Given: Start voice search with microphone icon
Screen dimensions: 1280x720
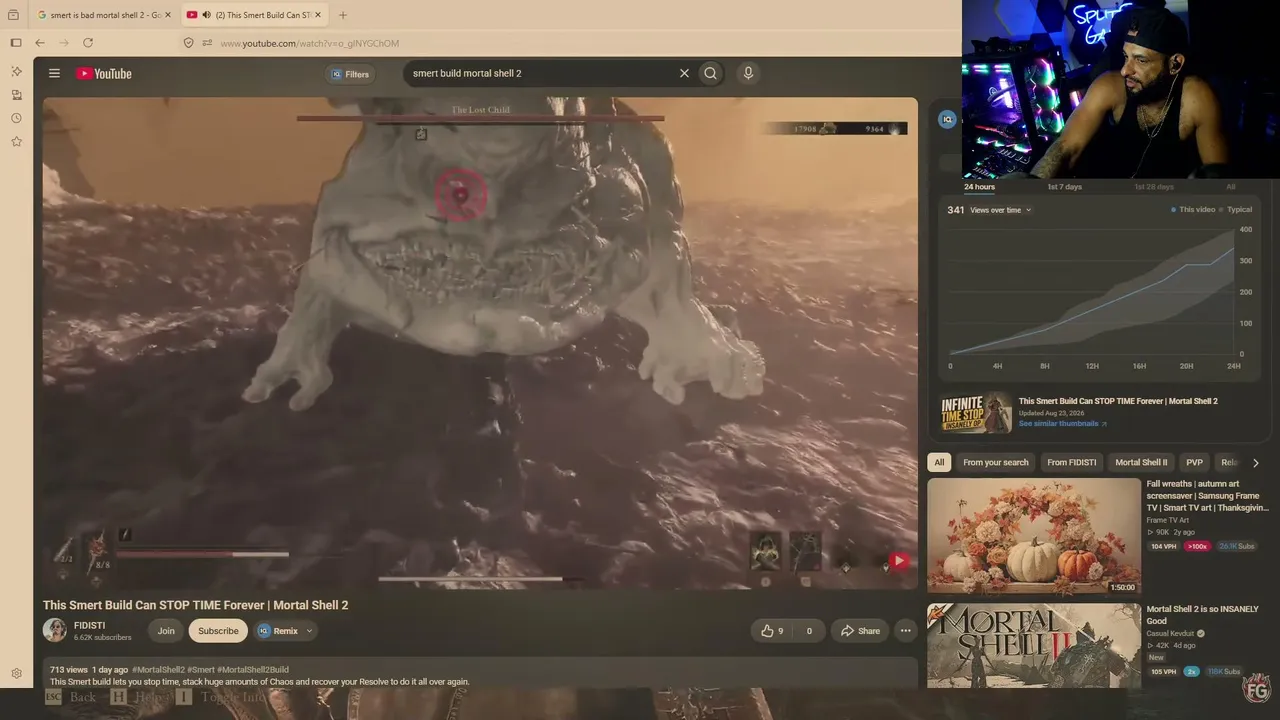Looking at the screenshot, I should pos(748,73).
